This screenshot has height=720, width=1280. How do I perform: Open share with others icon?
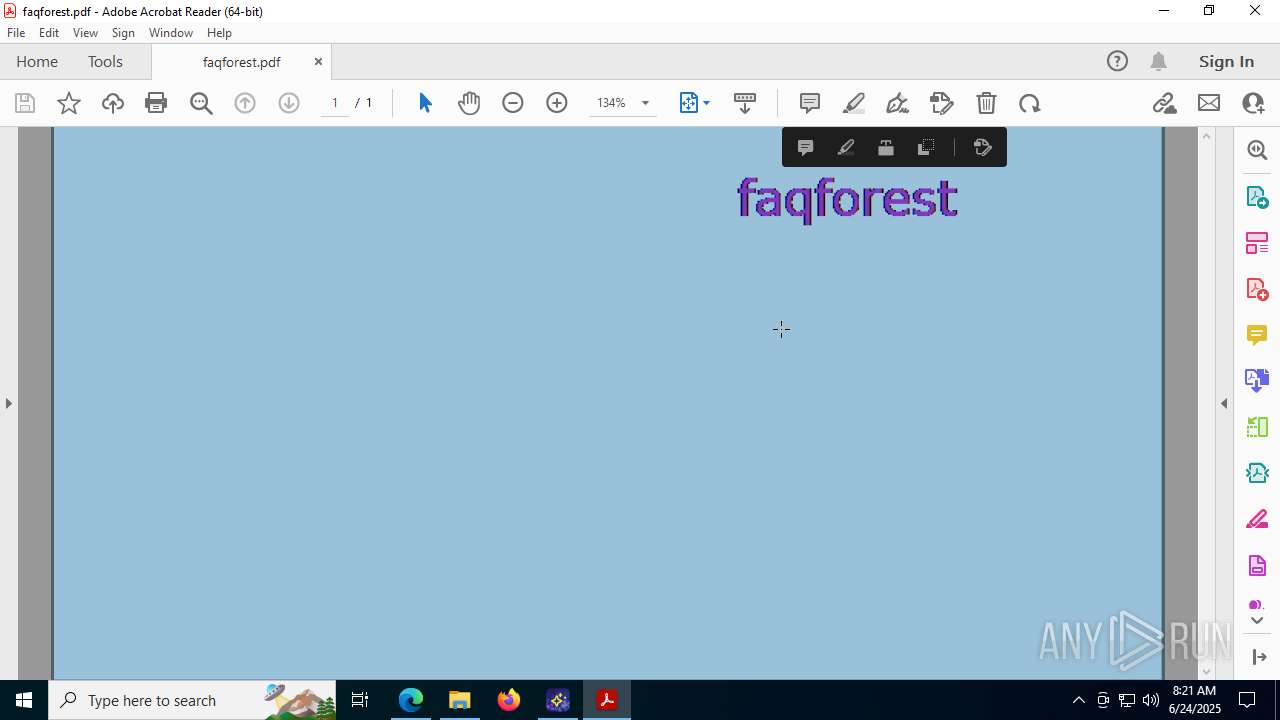point(1253,103)
